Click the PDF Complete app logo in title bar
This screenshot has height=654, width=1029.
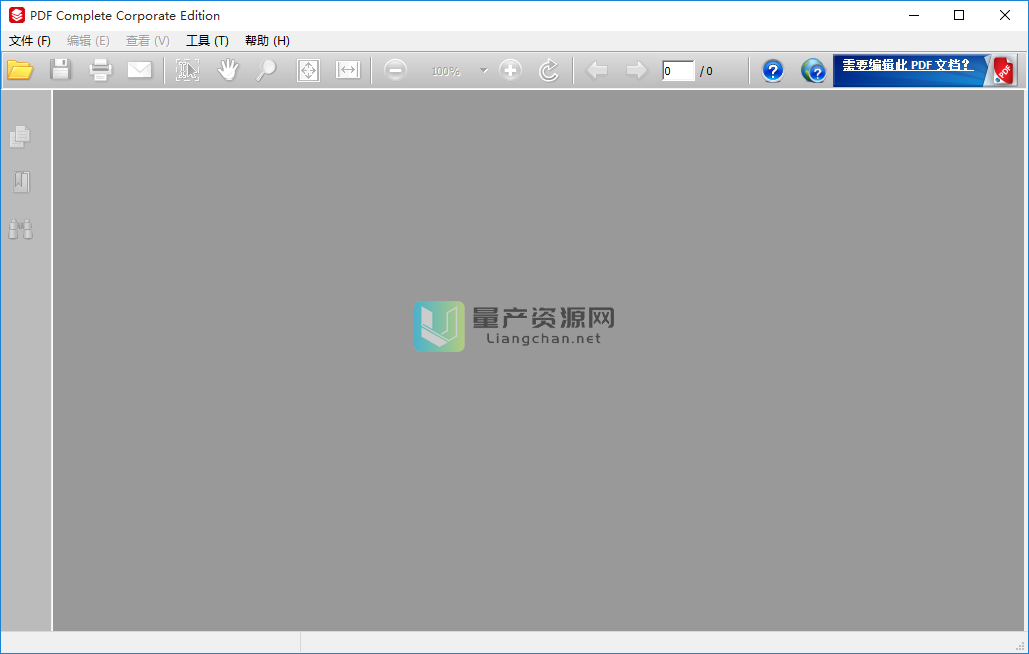coord(16,15)
